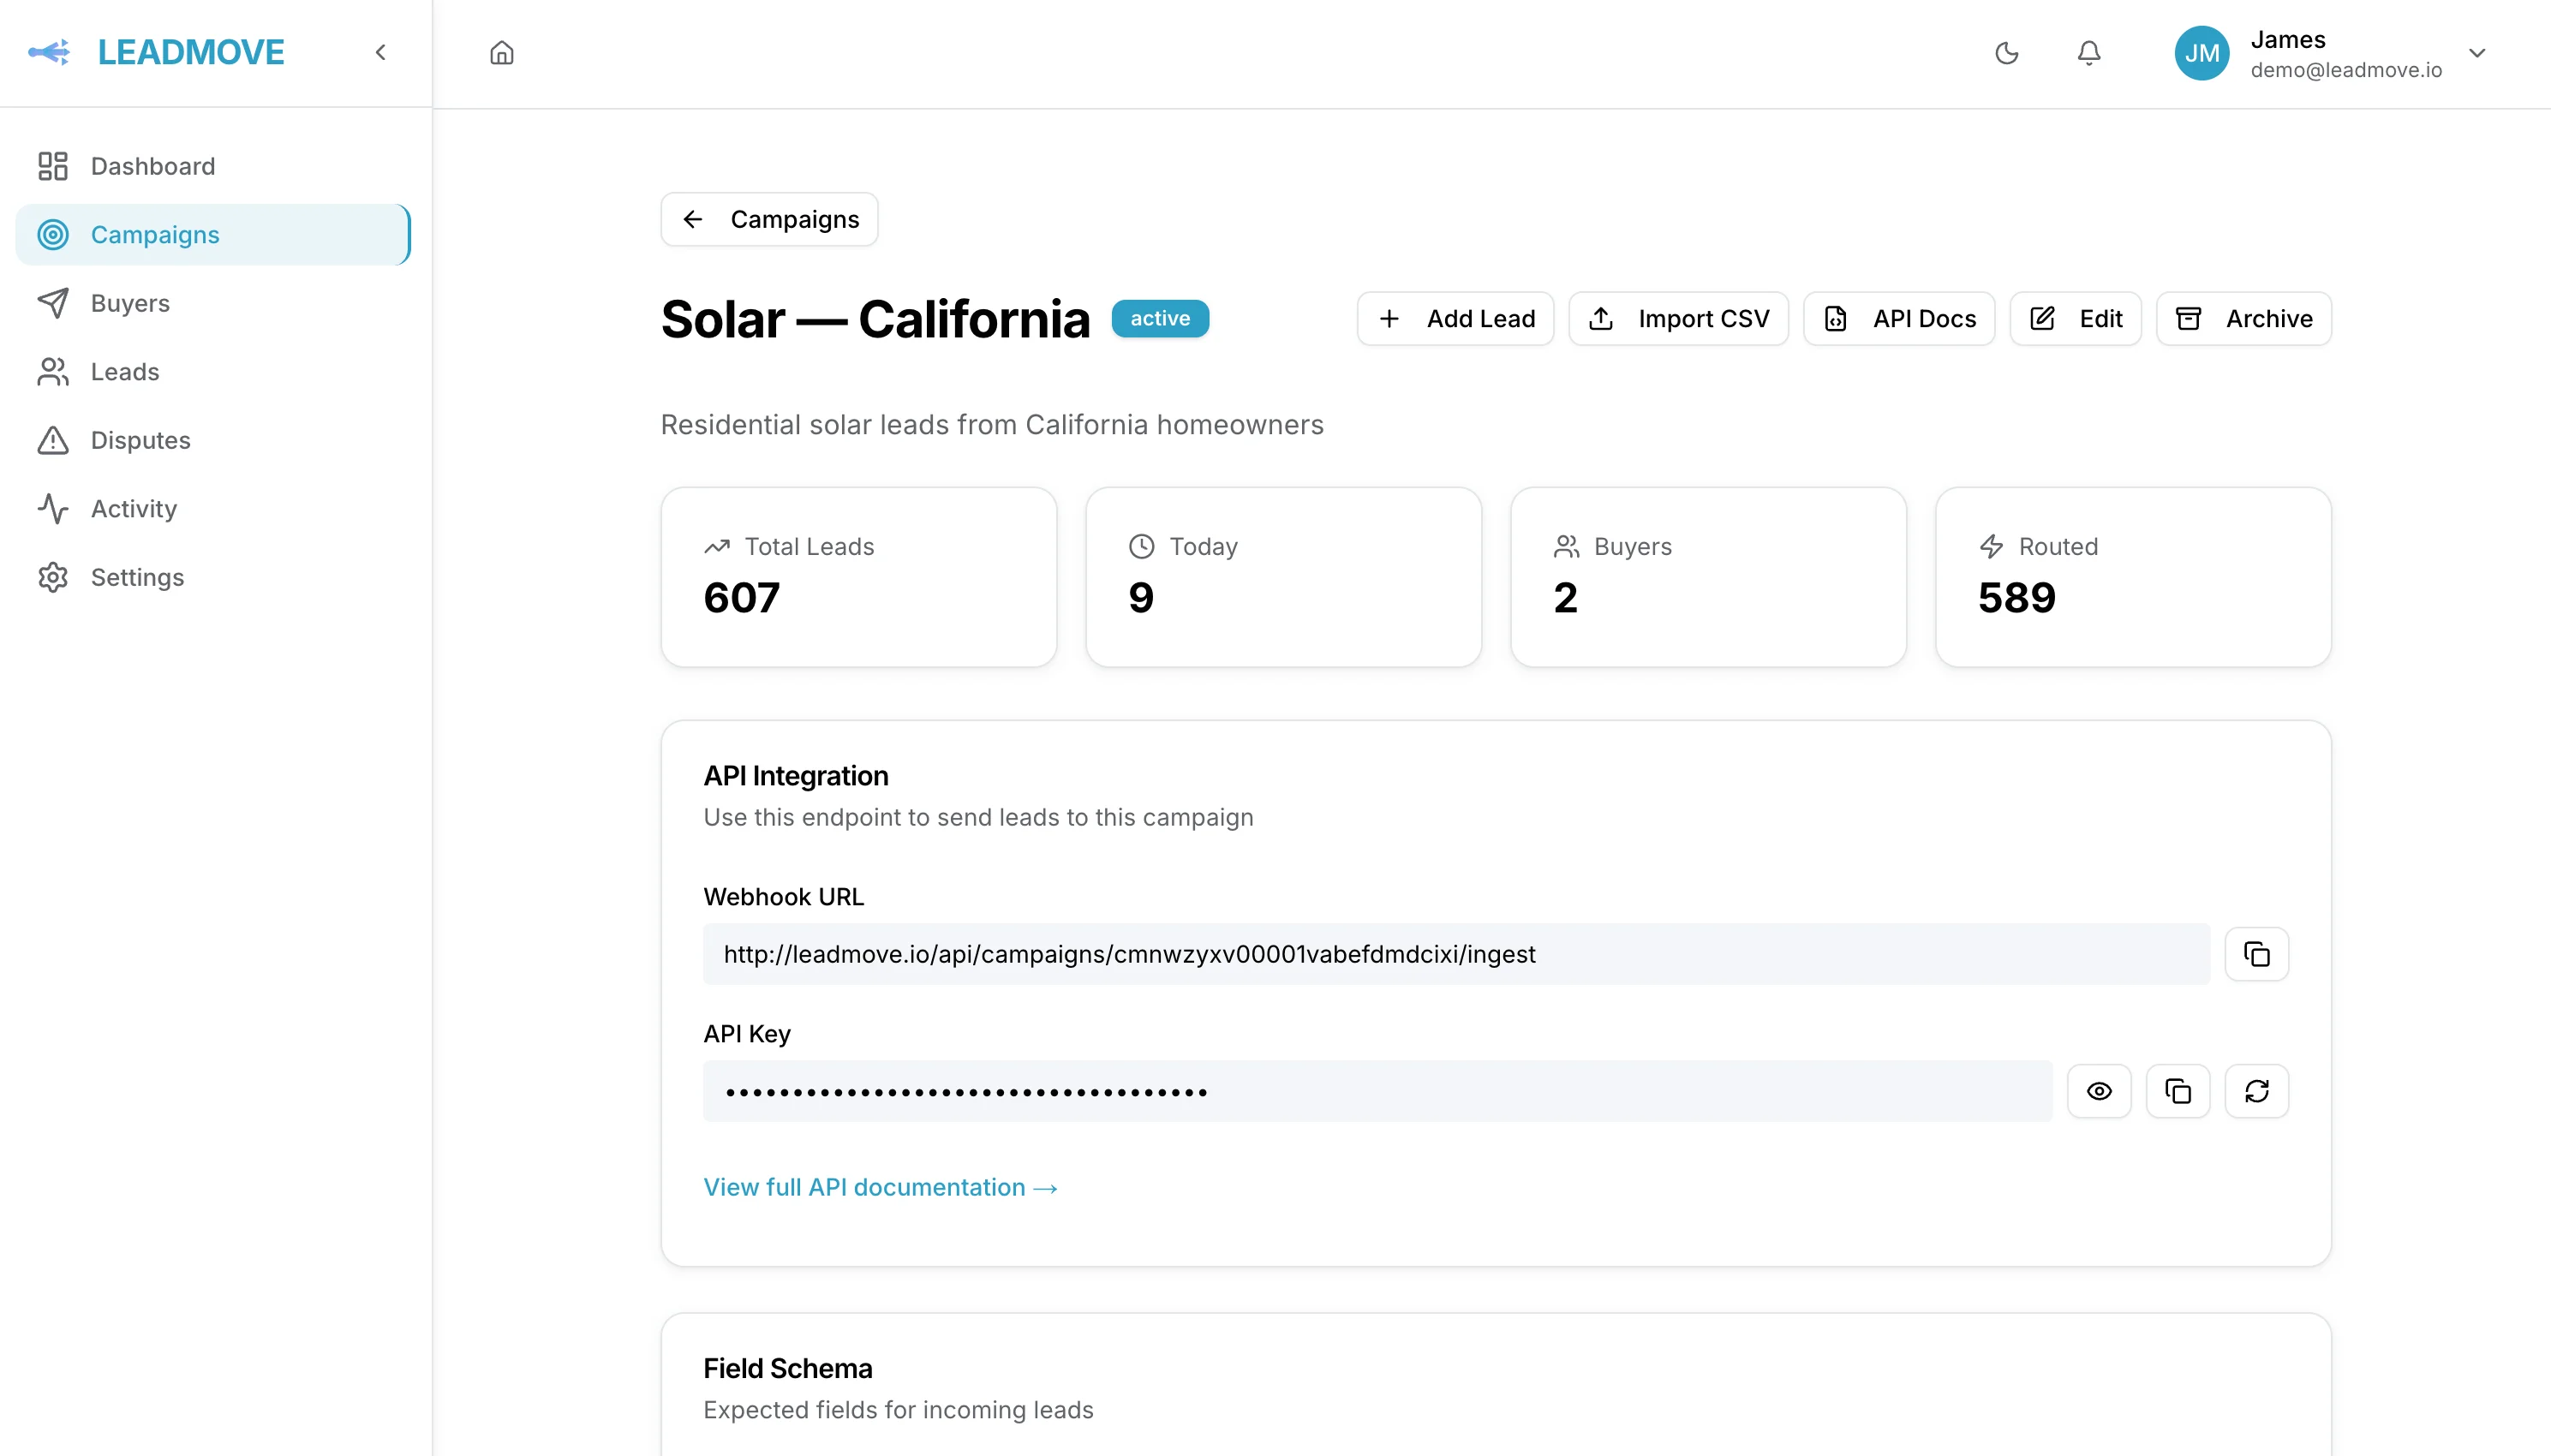The width and height of the screenshot is (2551, 1456).
Task: Click the Webhook URL field
Action: click(1456, 954)
